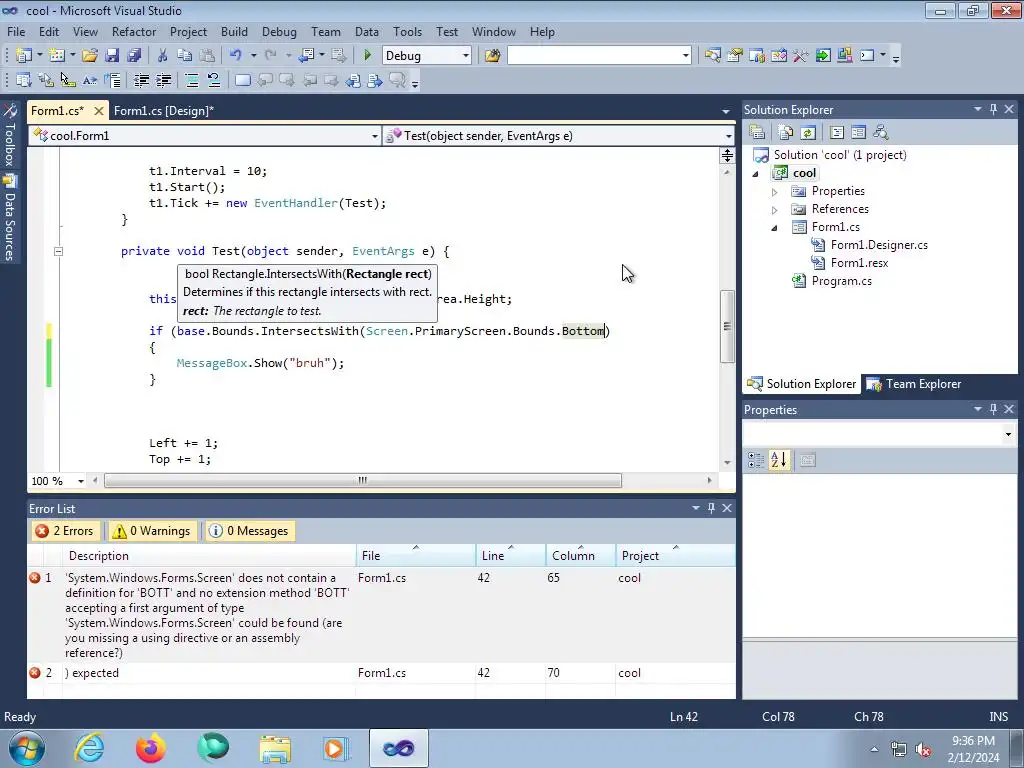Screen dimensions: 1024x768
Task: Select Program.cs in Solution Explorer
Action: point(841,281)
